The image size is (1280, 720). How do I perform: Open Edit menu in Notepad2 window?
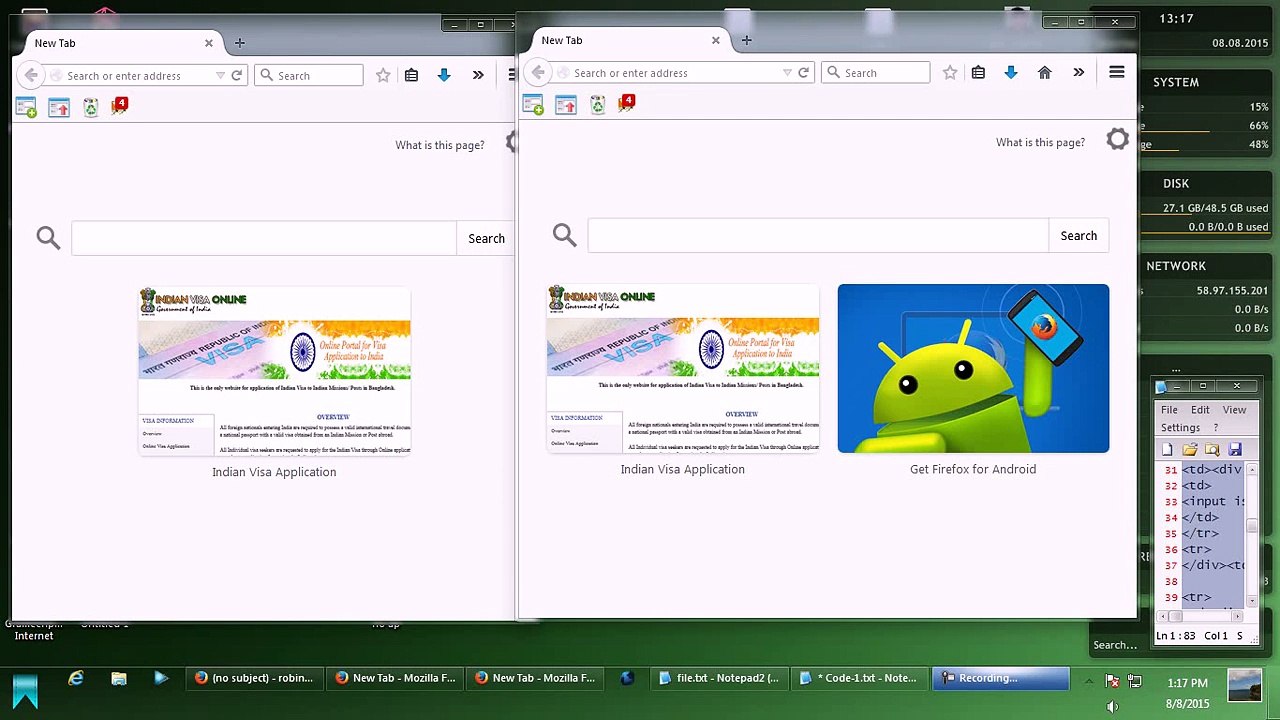click(1200, 410)
